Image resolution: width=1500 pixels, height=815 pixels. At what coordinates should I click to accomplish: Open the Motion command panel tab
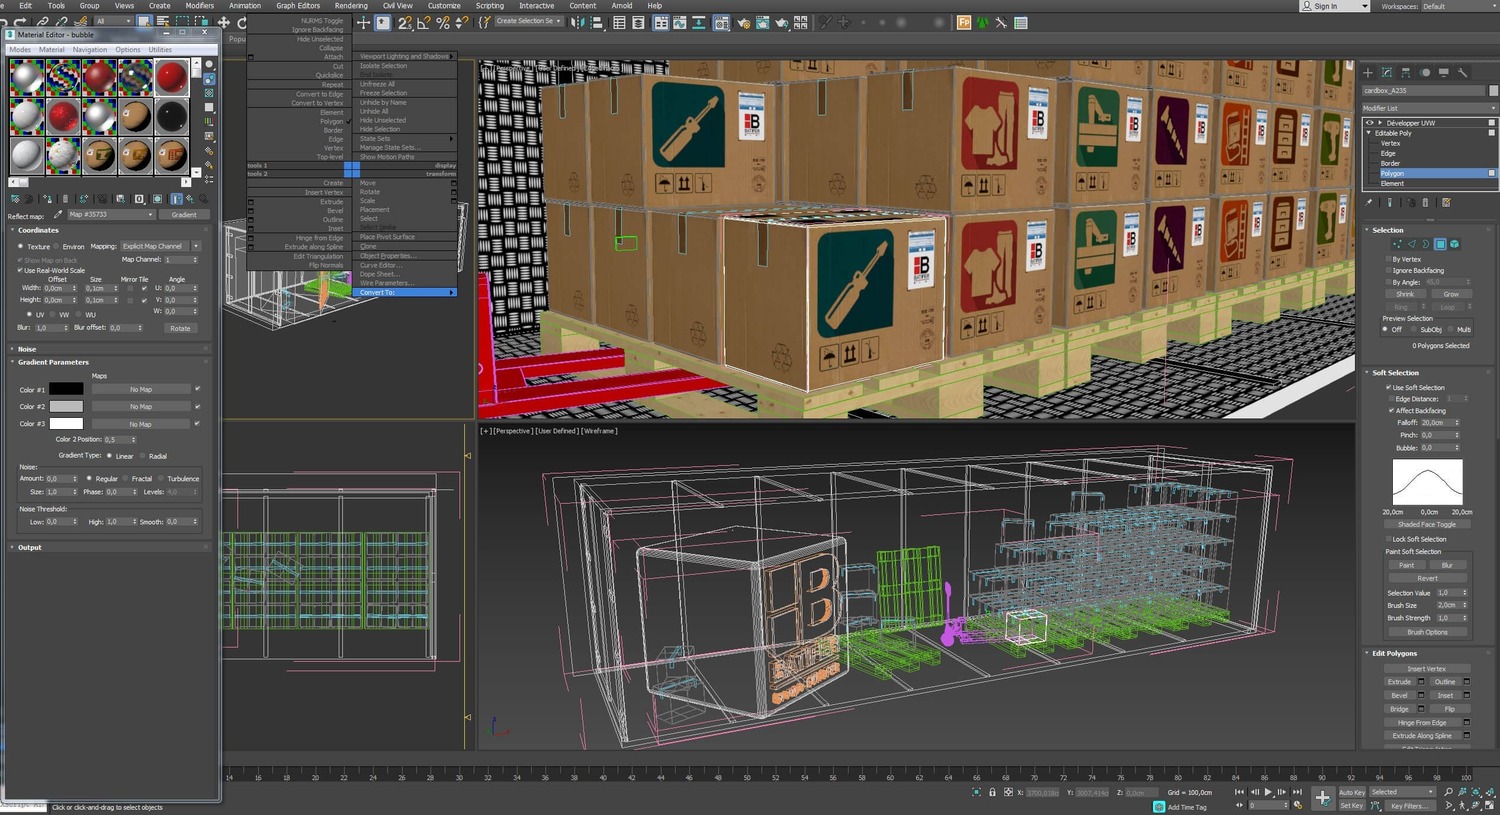tap(1425, 72)
